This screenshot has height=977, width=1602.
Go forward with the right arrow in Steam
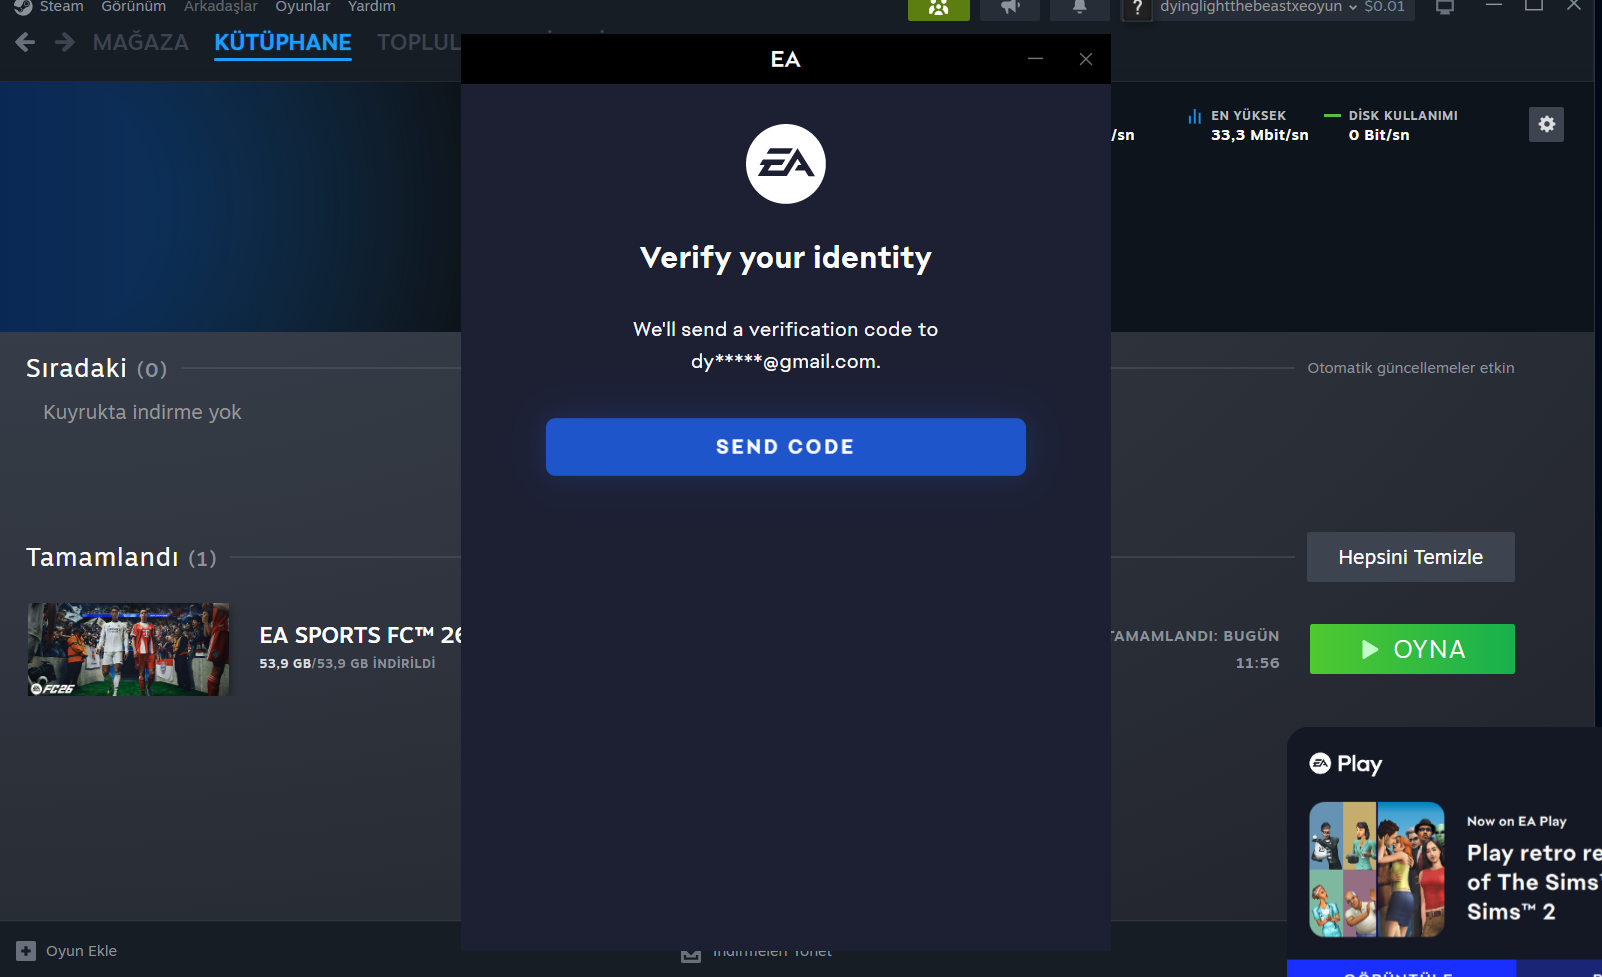(65, 42)
